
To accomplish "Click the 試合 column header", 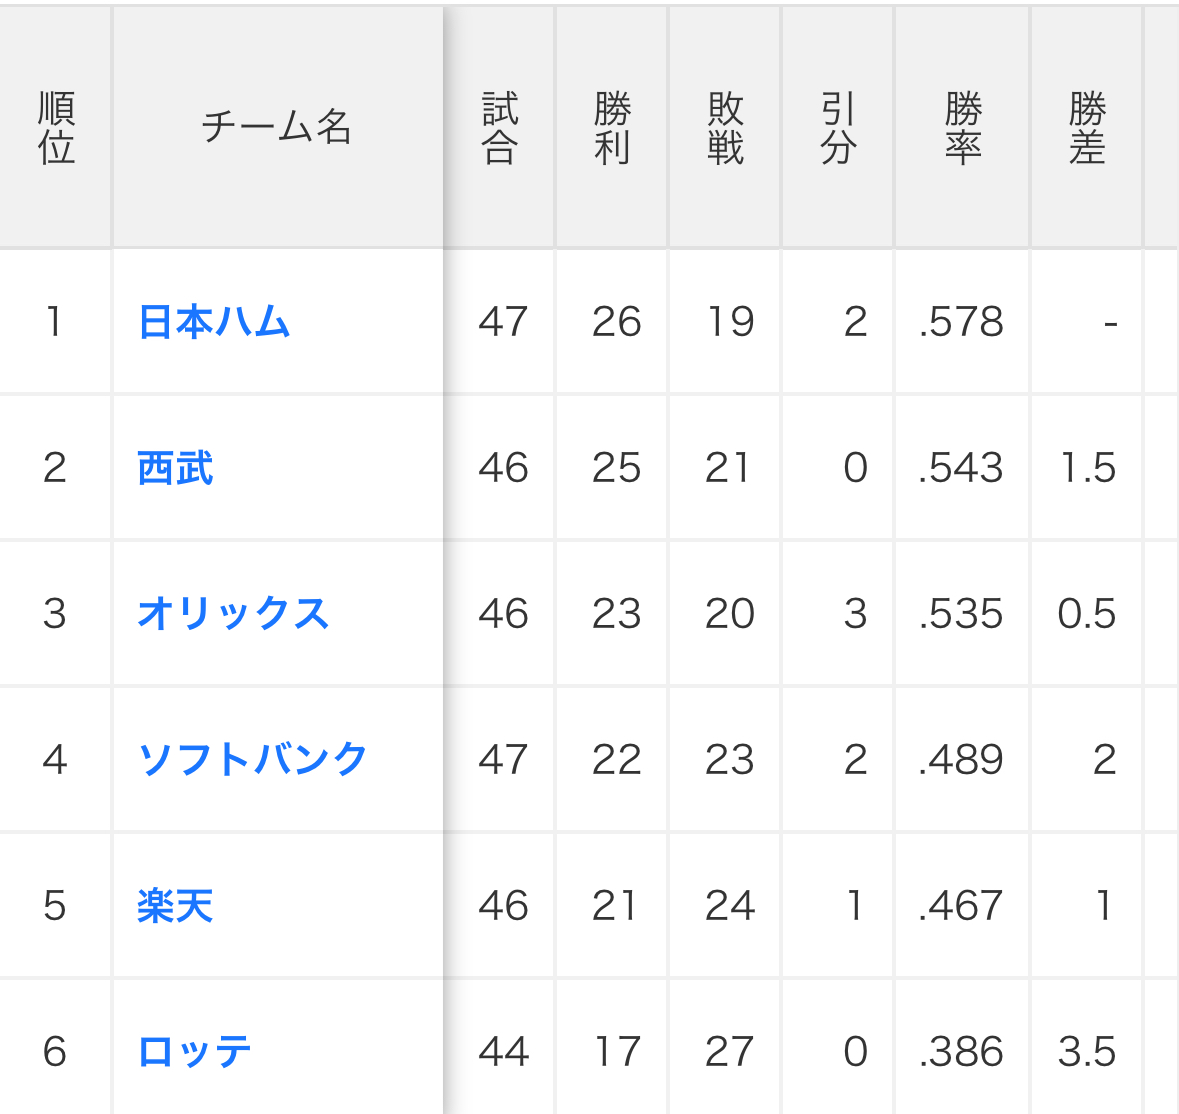I will click(x=500, y=128).
